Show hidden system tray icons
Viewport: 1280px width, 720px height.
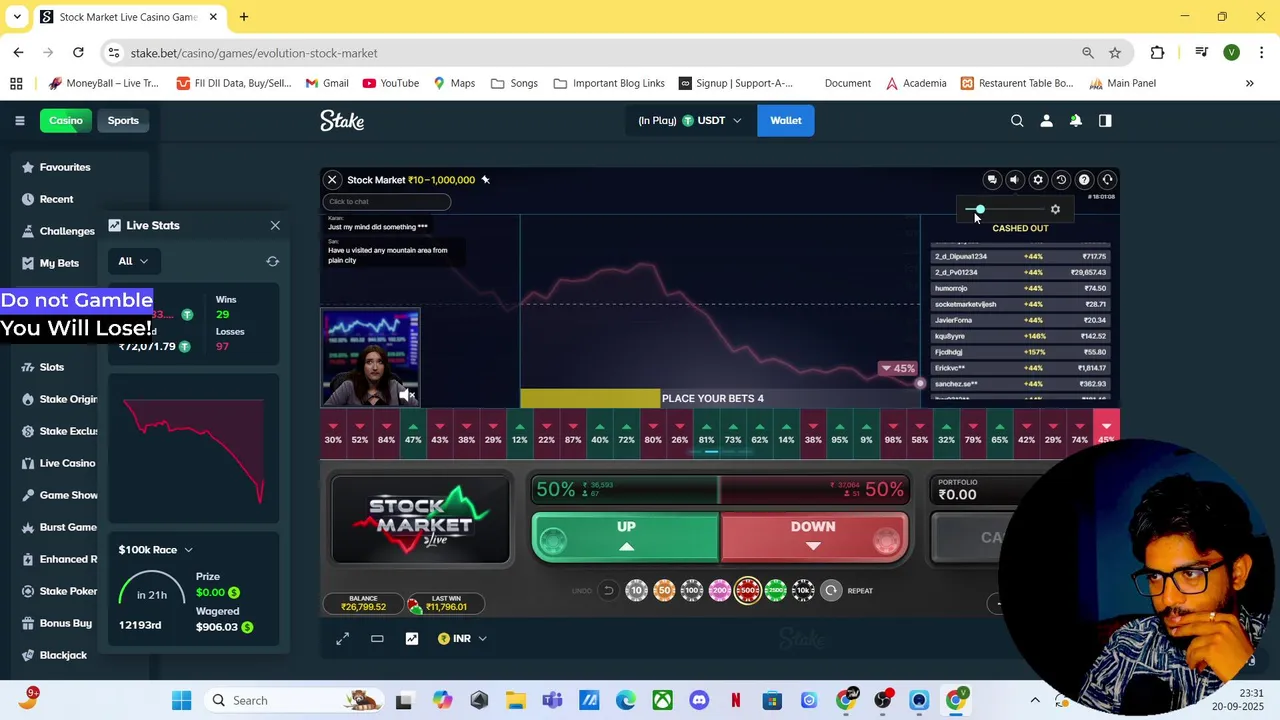(x=1035, y=700)
